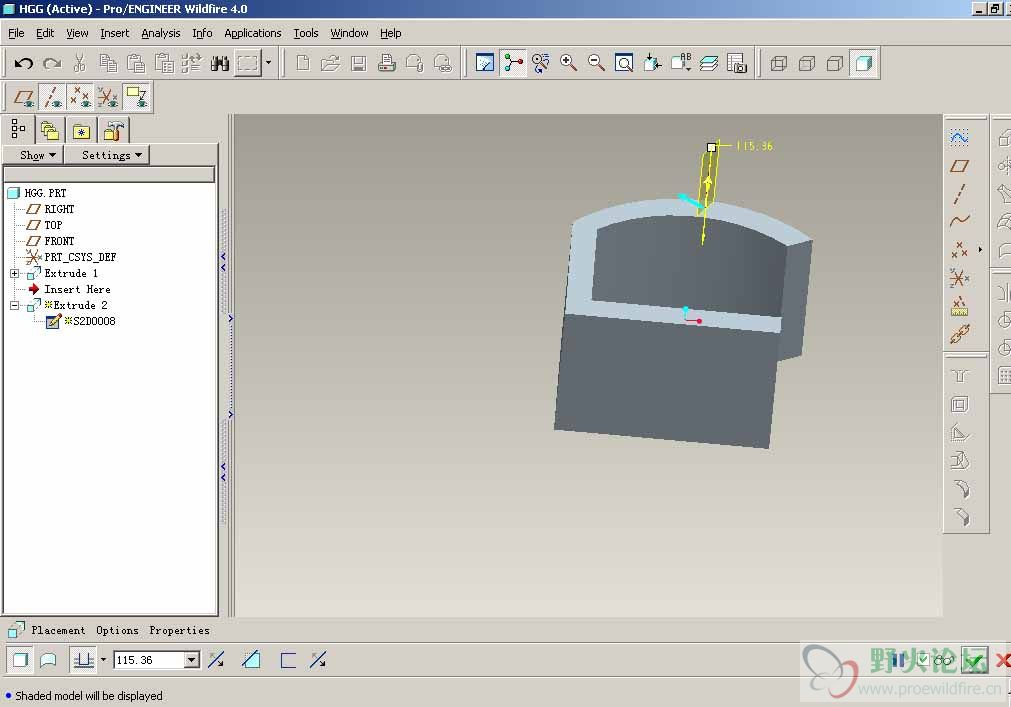Select the Shell tool on right toolbar

[960, 404]
